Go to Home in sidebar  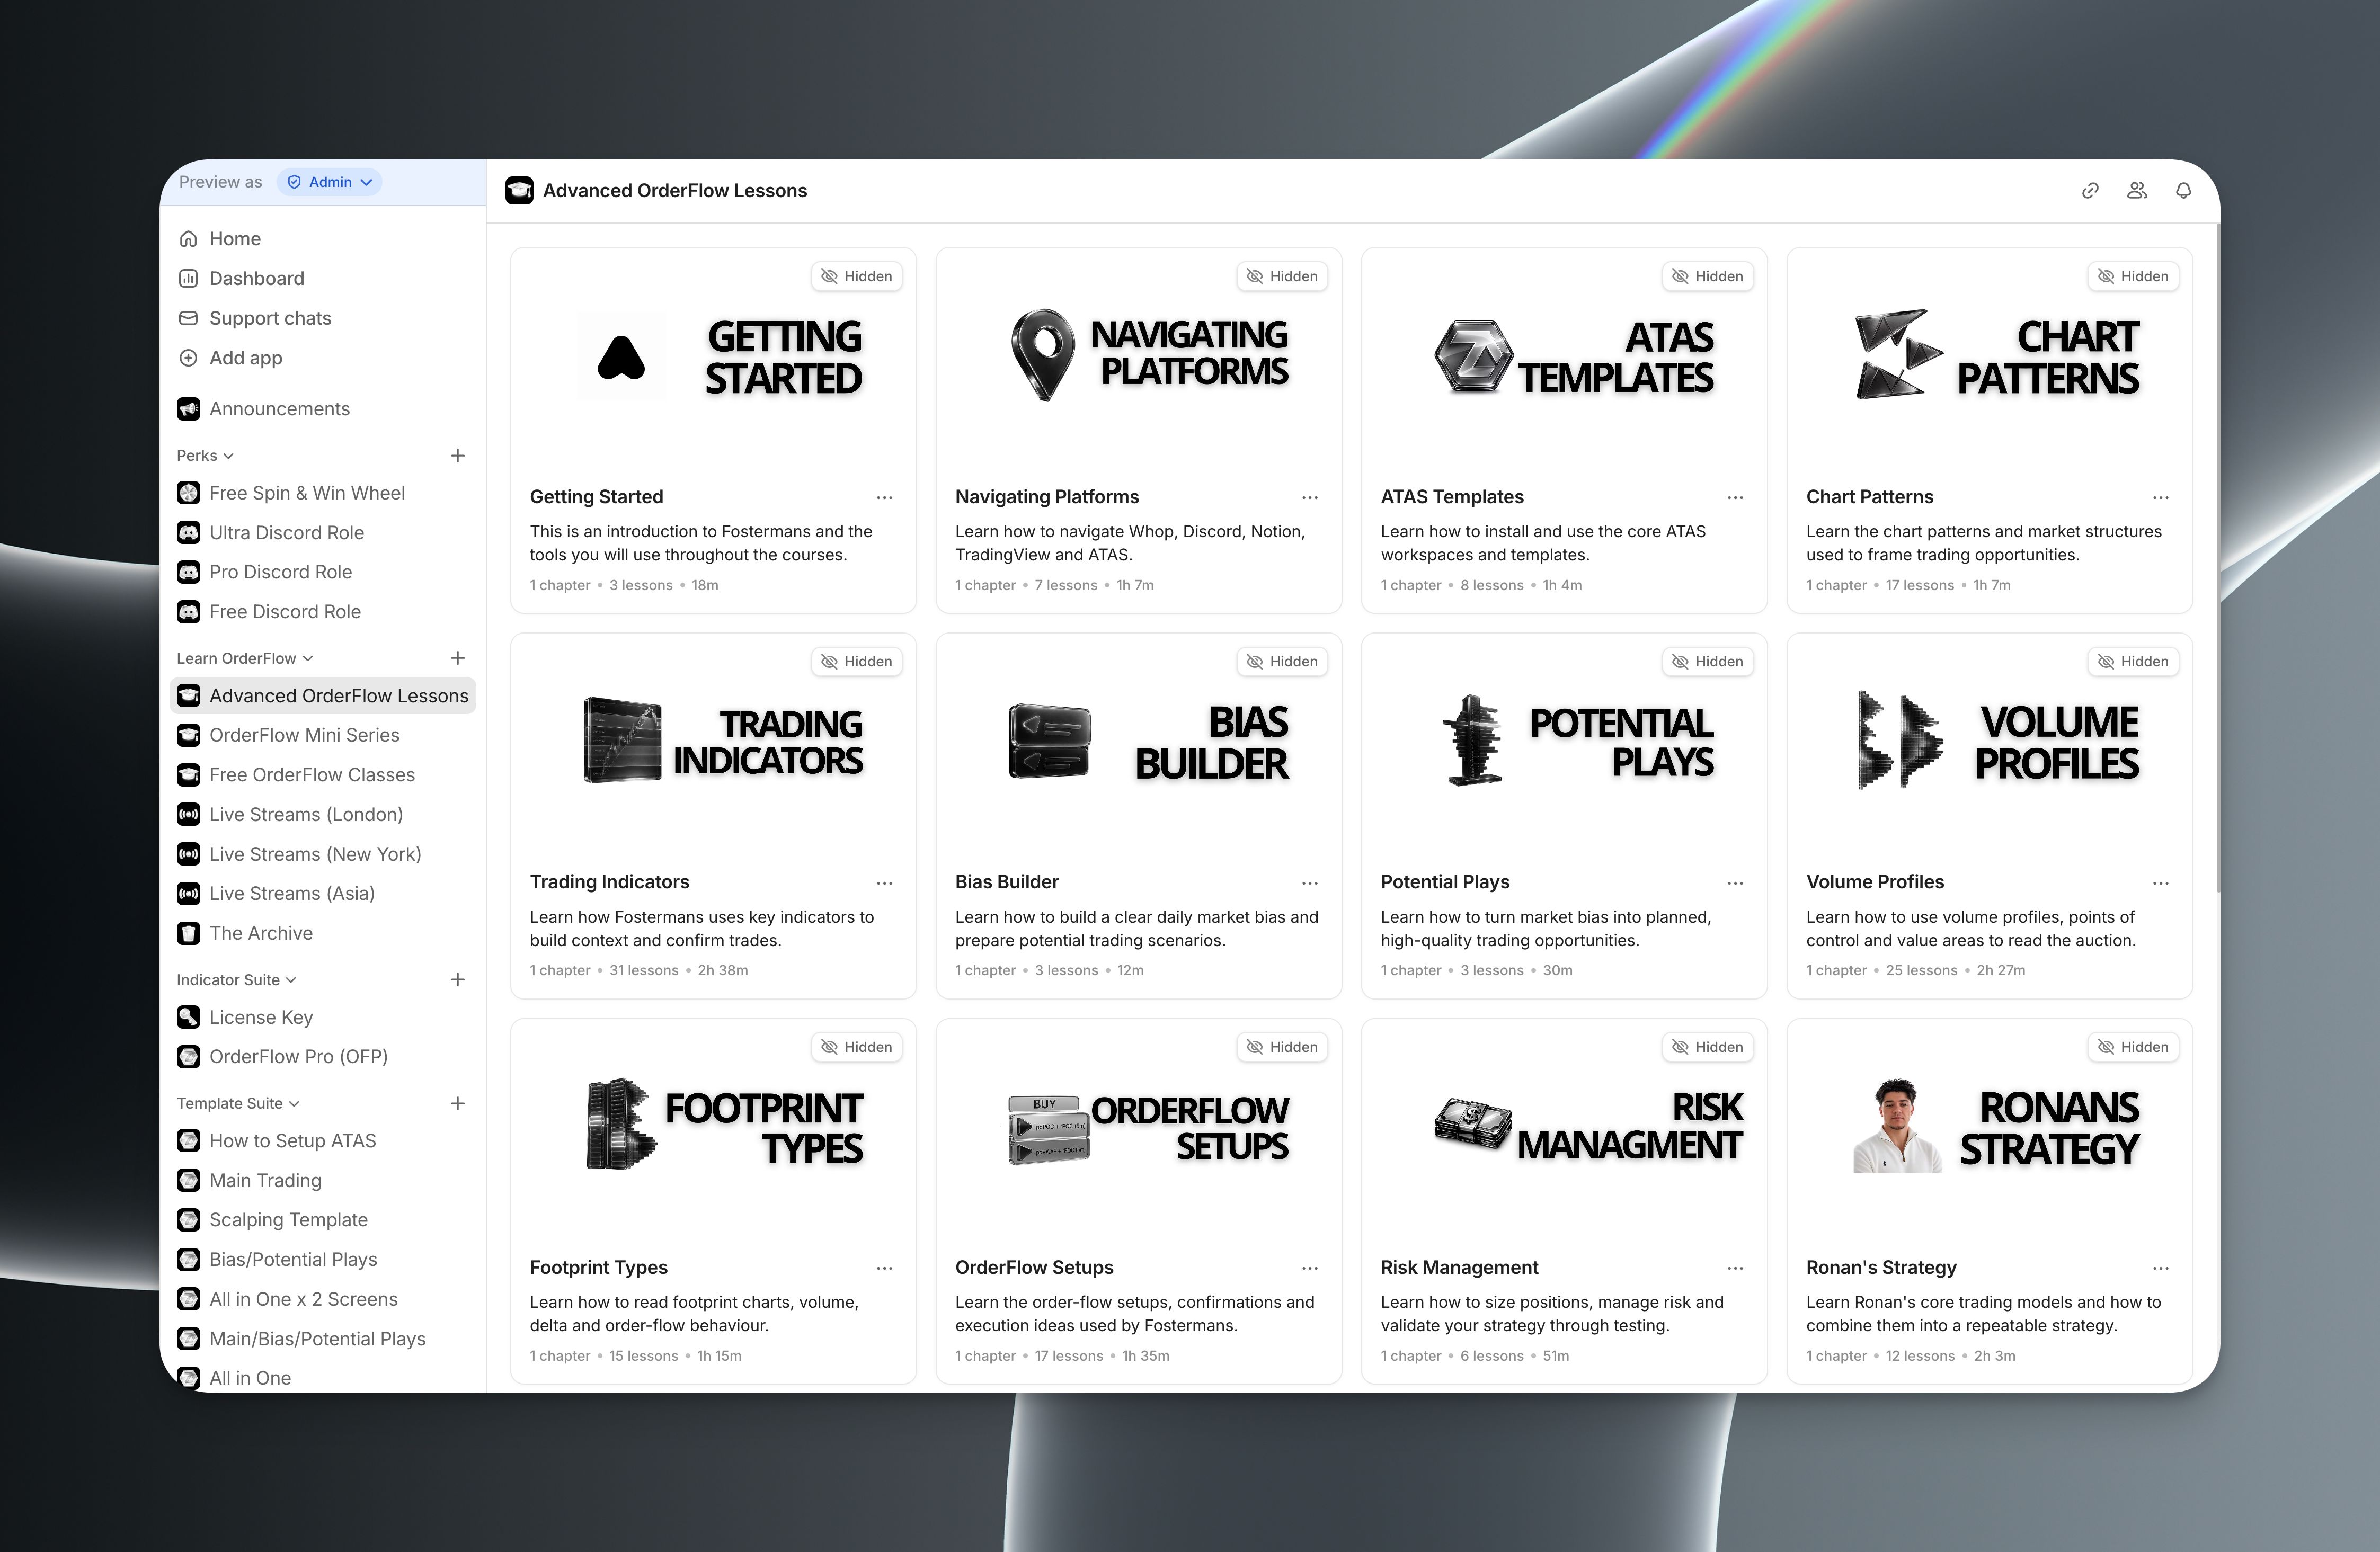pyautogui.click(x=323, y=239)
